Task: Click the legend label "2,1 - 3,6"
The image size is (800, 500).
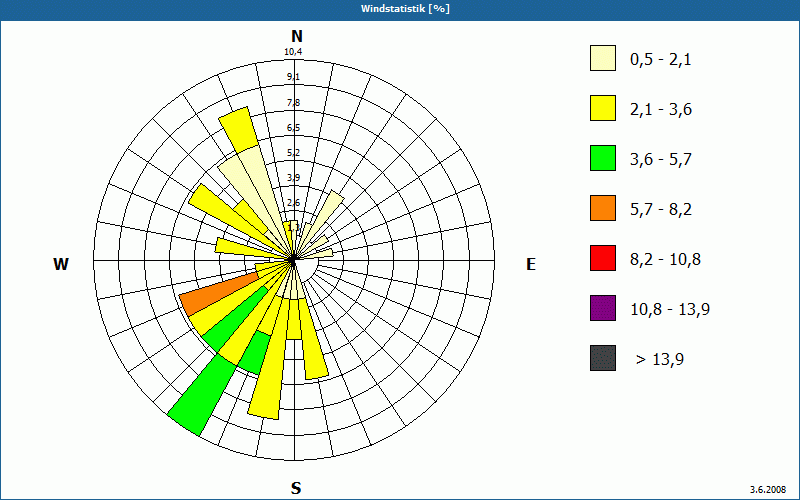Action: pos(661,110)
